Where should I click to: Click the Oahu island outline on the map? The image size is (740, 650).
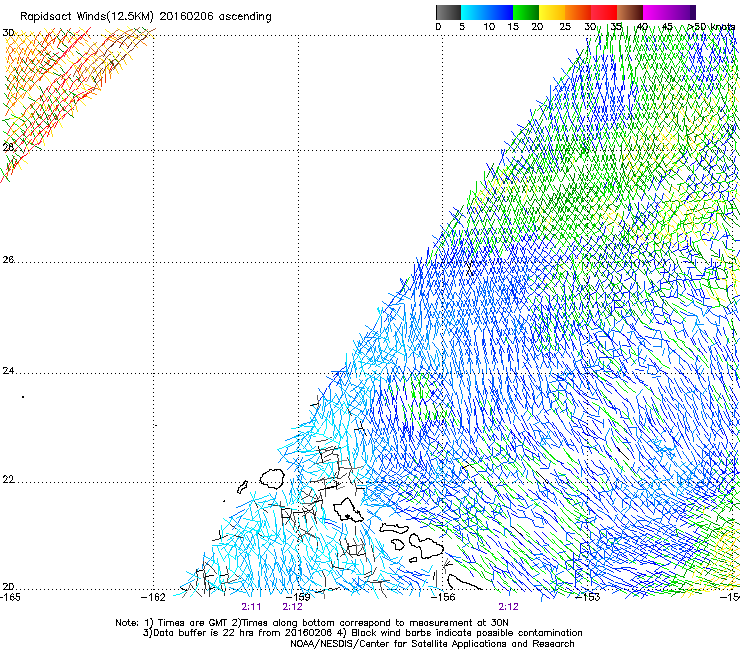pyautogui.click(x=348, y=510)
